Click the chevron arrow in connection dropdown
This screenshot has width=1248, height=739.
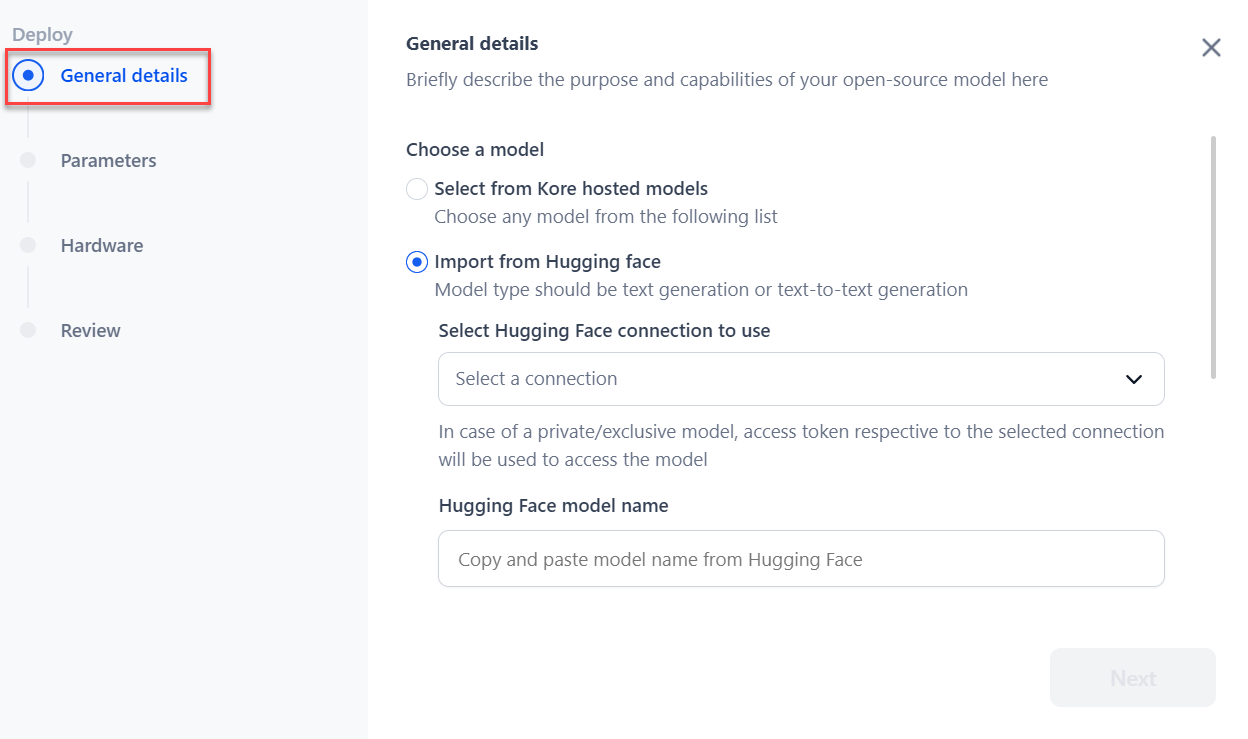(1134, 379)
